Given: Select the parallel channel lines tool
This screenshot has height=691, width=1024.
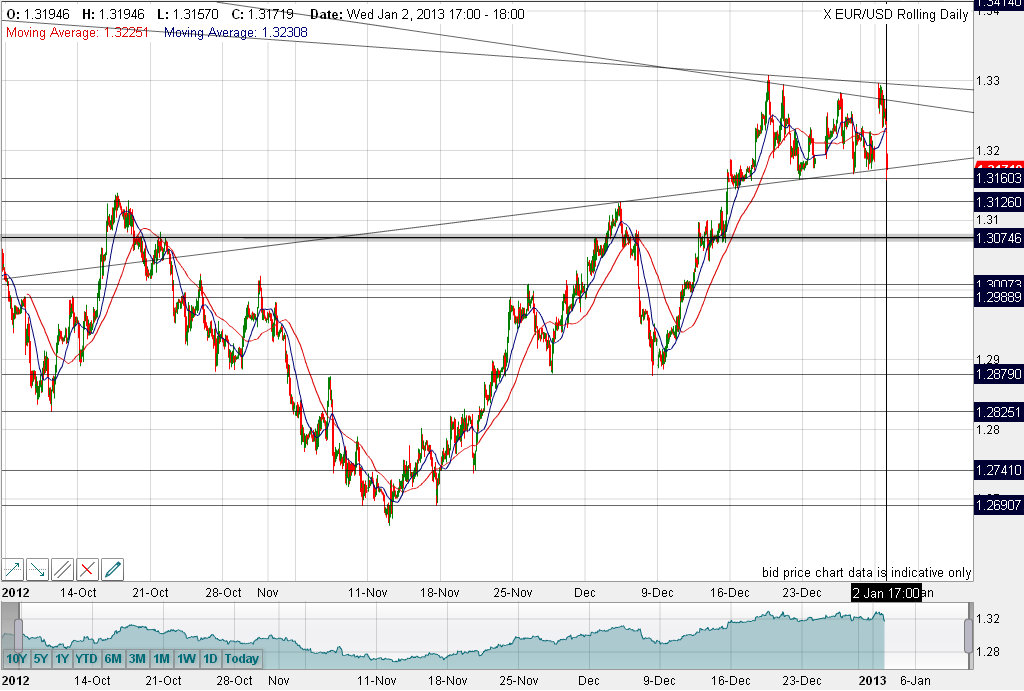Looking at the screenshot, I should point(63,570).
